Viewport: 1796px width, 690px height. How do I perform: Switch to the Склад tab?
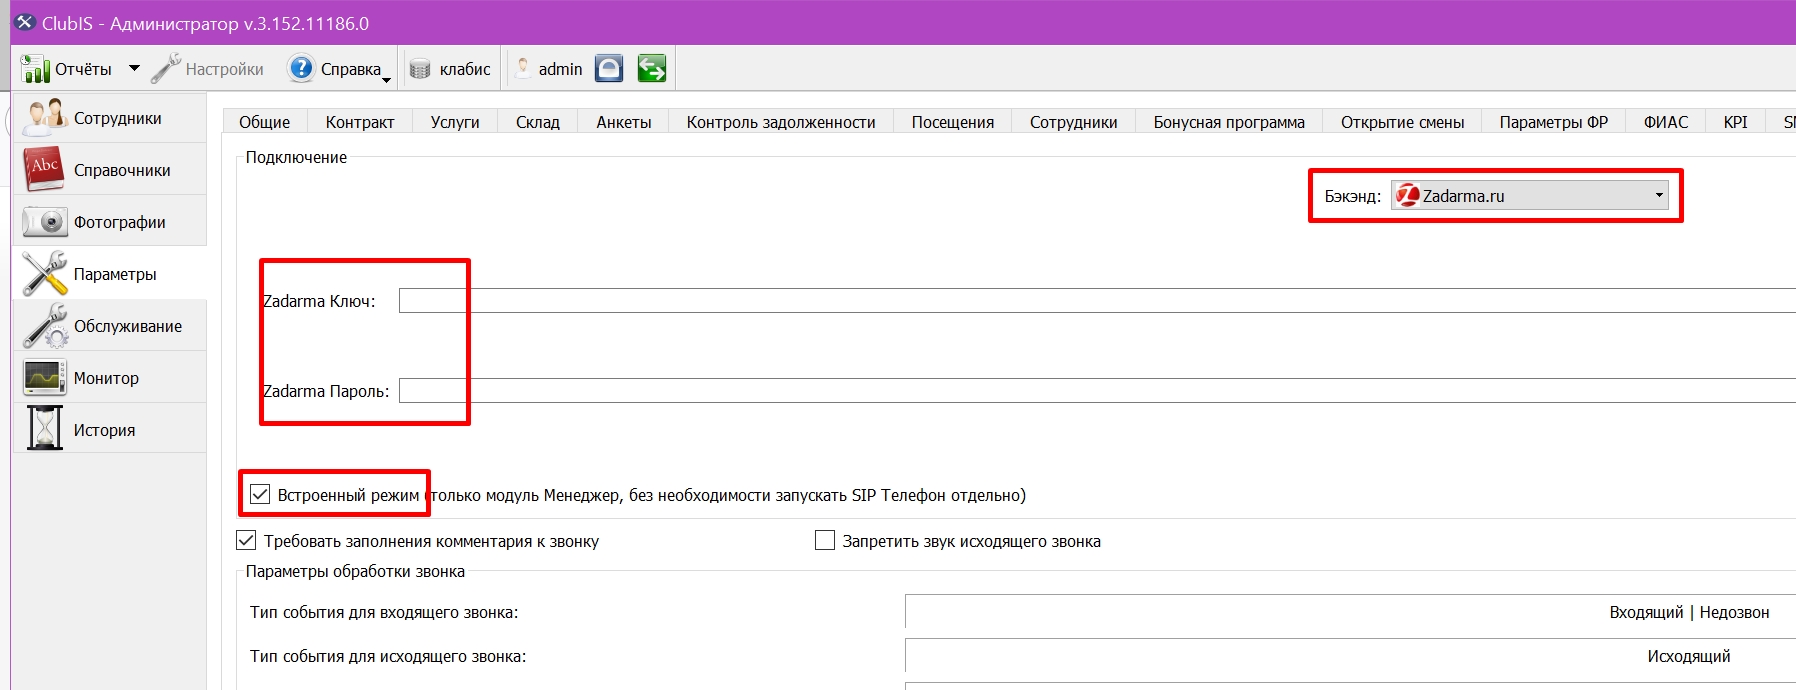click(538, 122)
